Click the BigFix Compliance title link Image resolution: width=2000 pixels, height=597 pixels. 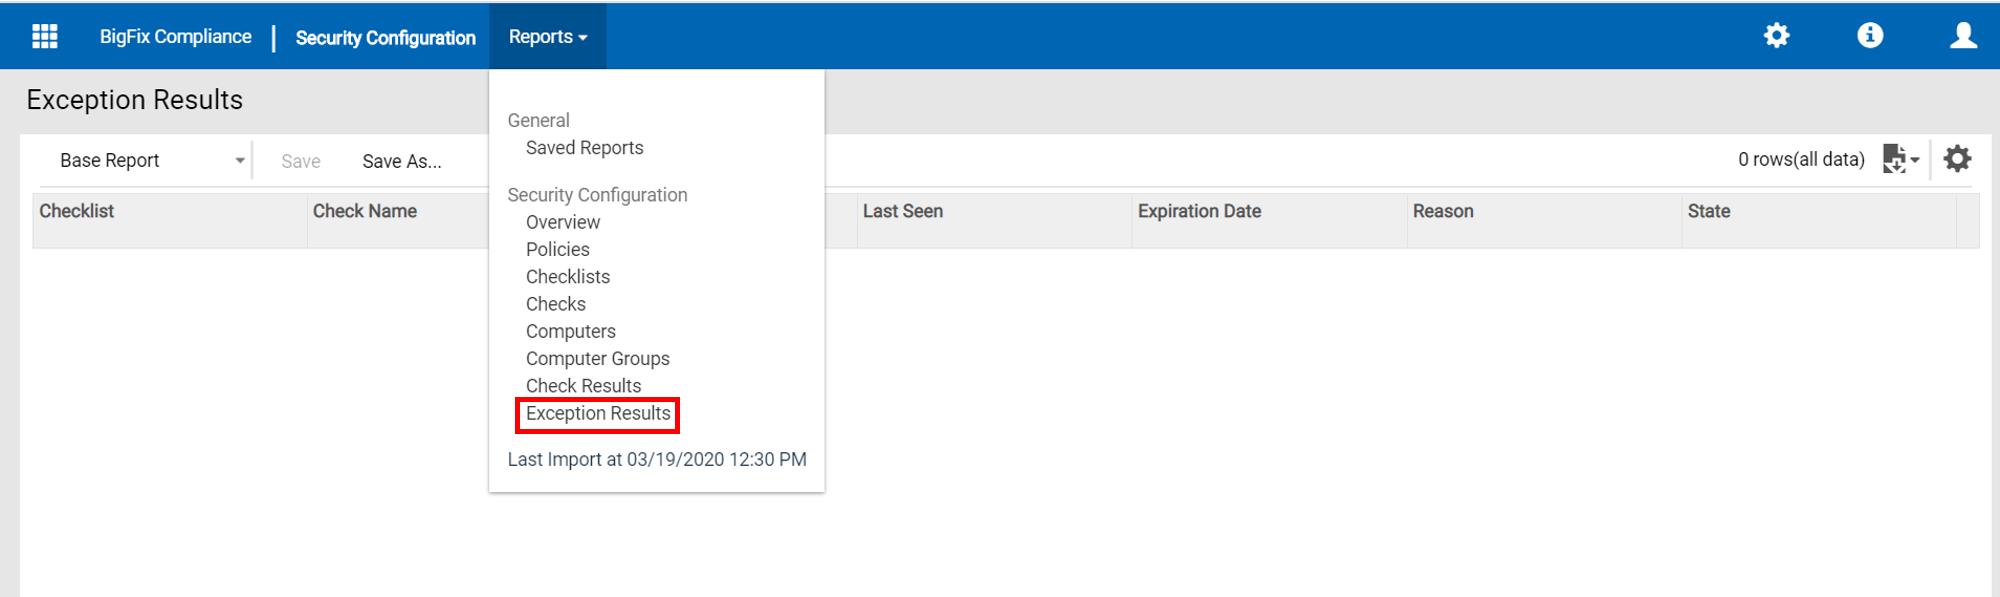pyautogui.click(x=175, y=37)
